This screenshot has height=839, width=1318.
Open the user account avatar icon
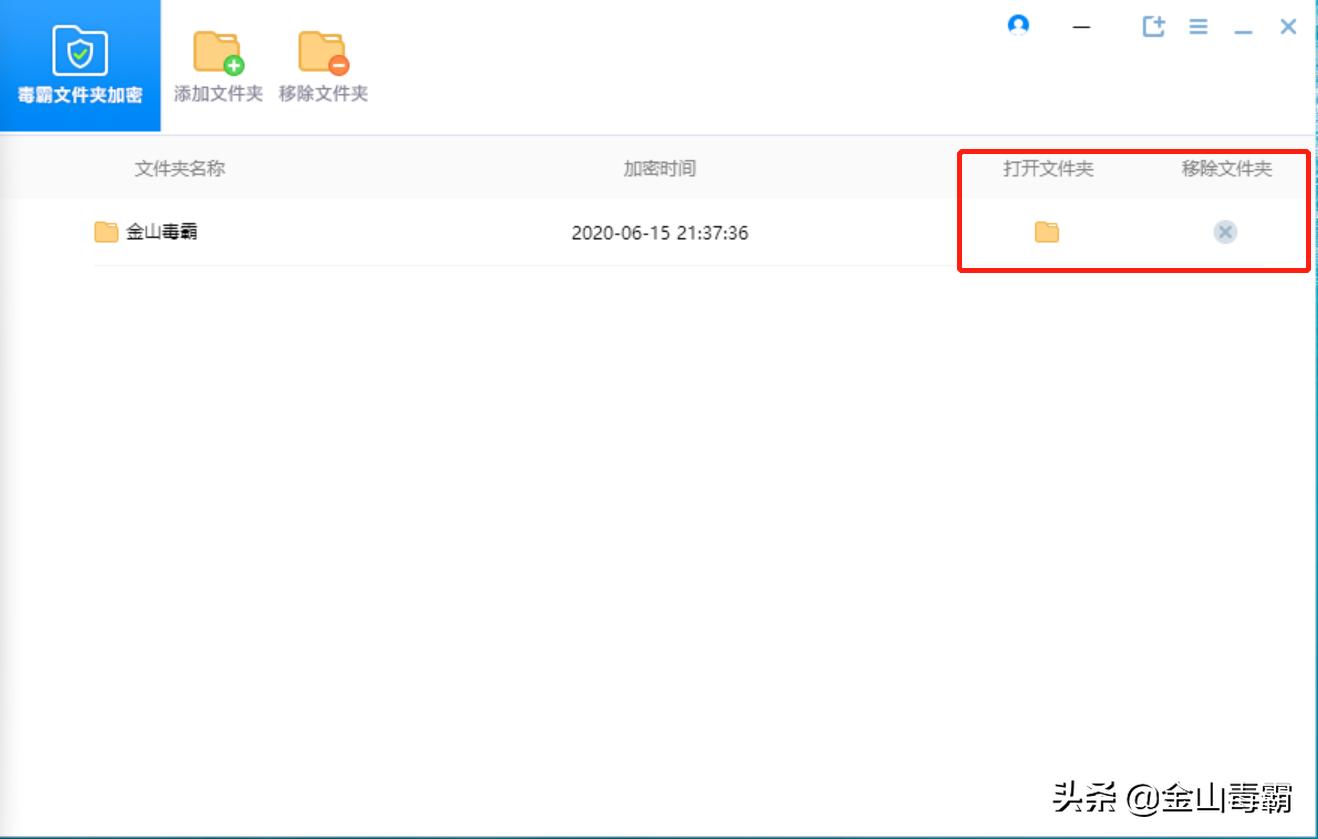1019,26
